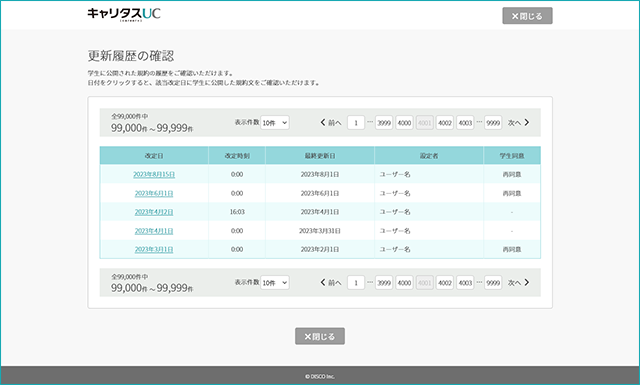Click the 最終更新日 column header
The image size is (640, 385).
[x=320, y=156]
